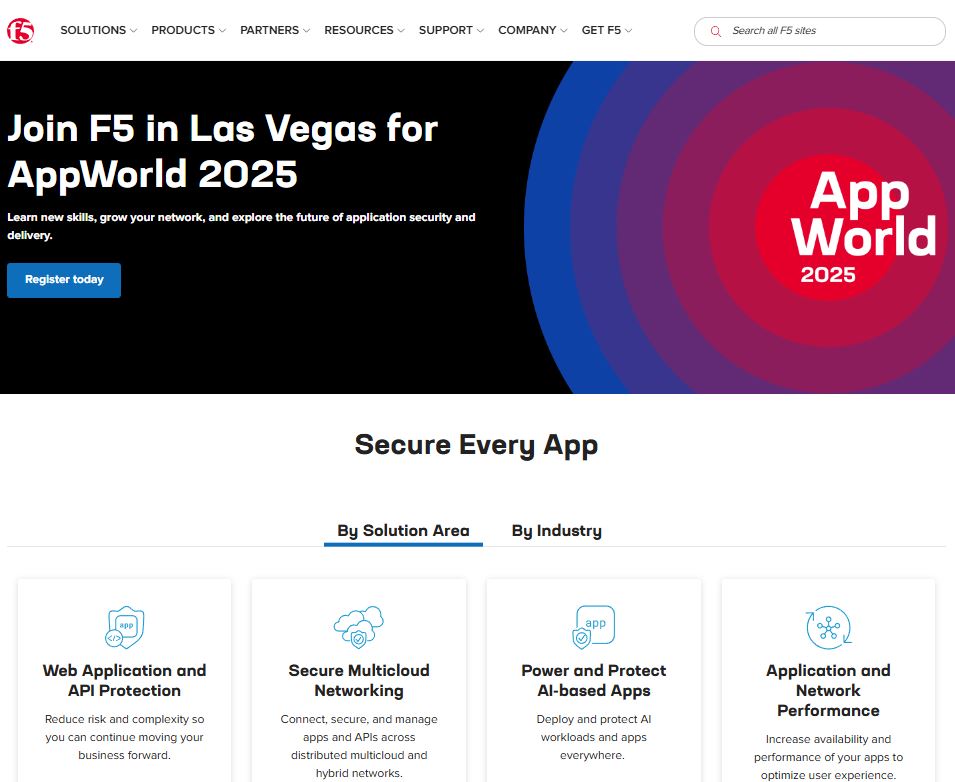Focus the Search all F5 sites field
Screen dimensions: 955x782
(820, 31)
